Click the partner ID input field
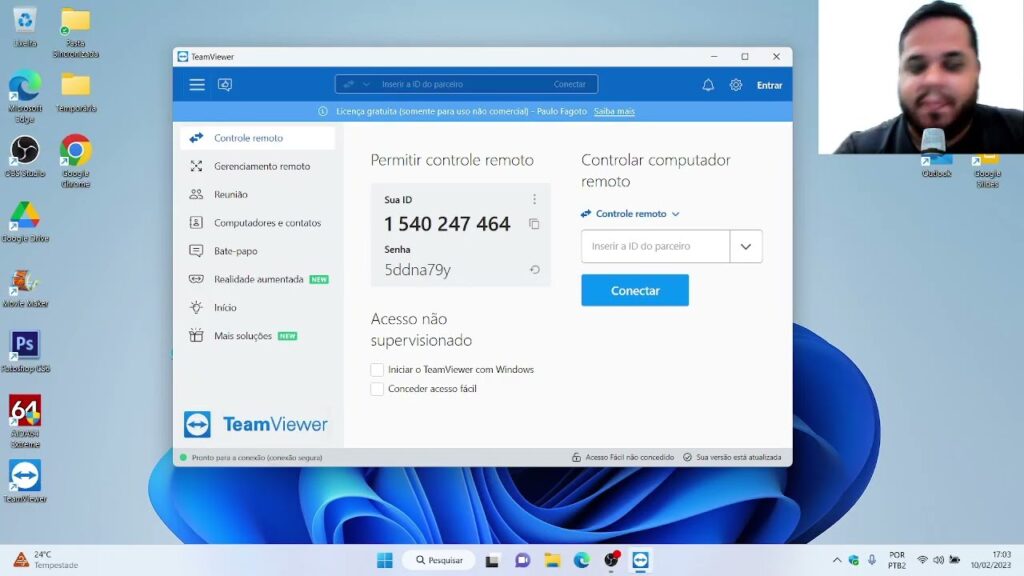Screen dimensions: 1024x576 tap(655, 246)
